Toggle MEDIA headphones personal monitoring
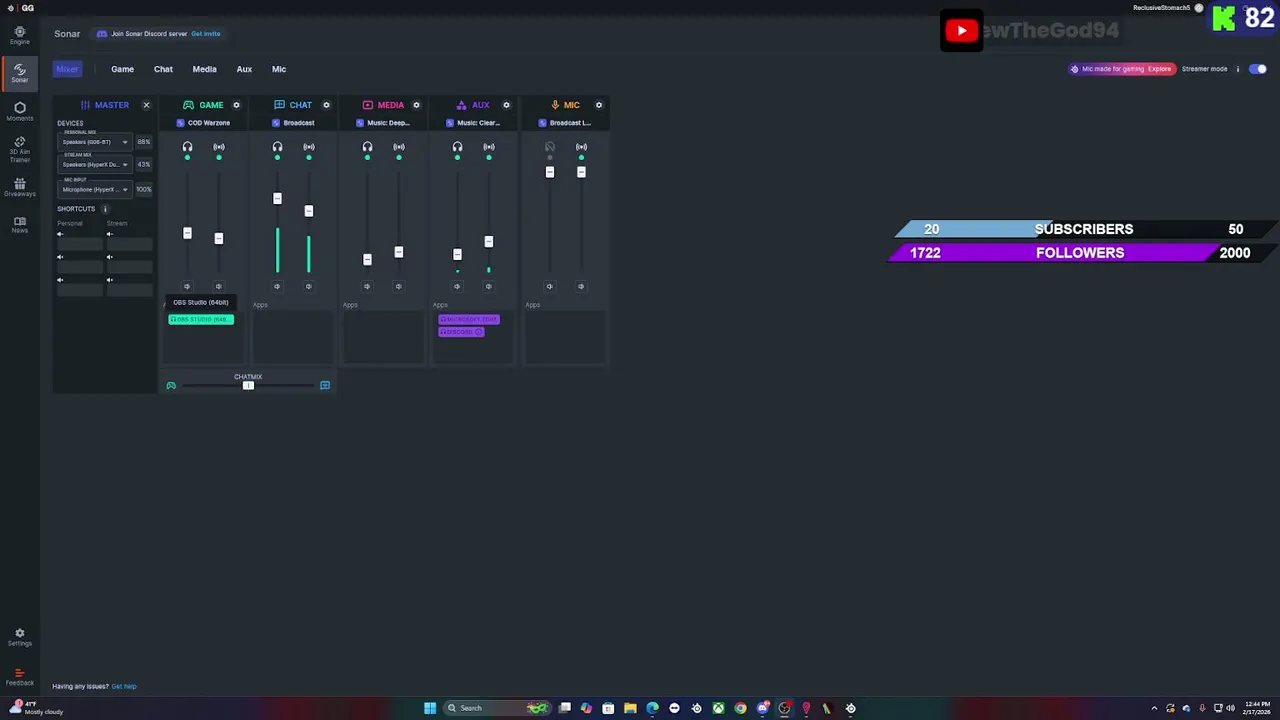Viewport: 1280px width, 720px height. point(367,147)
